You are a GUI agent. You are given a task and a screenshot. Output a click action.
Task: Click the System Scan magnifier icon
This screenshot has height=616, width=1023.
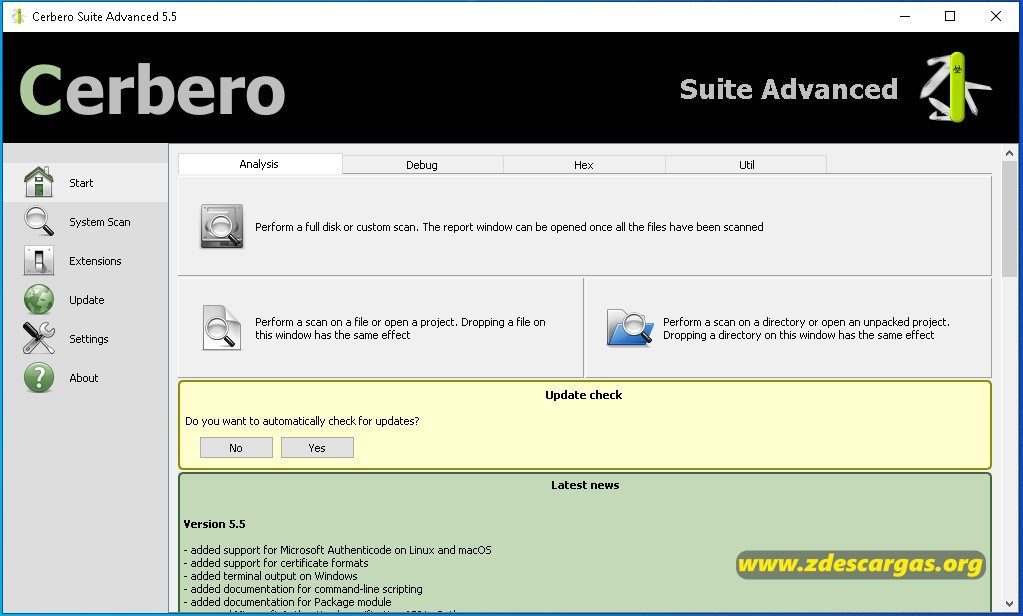coord(38,221)
